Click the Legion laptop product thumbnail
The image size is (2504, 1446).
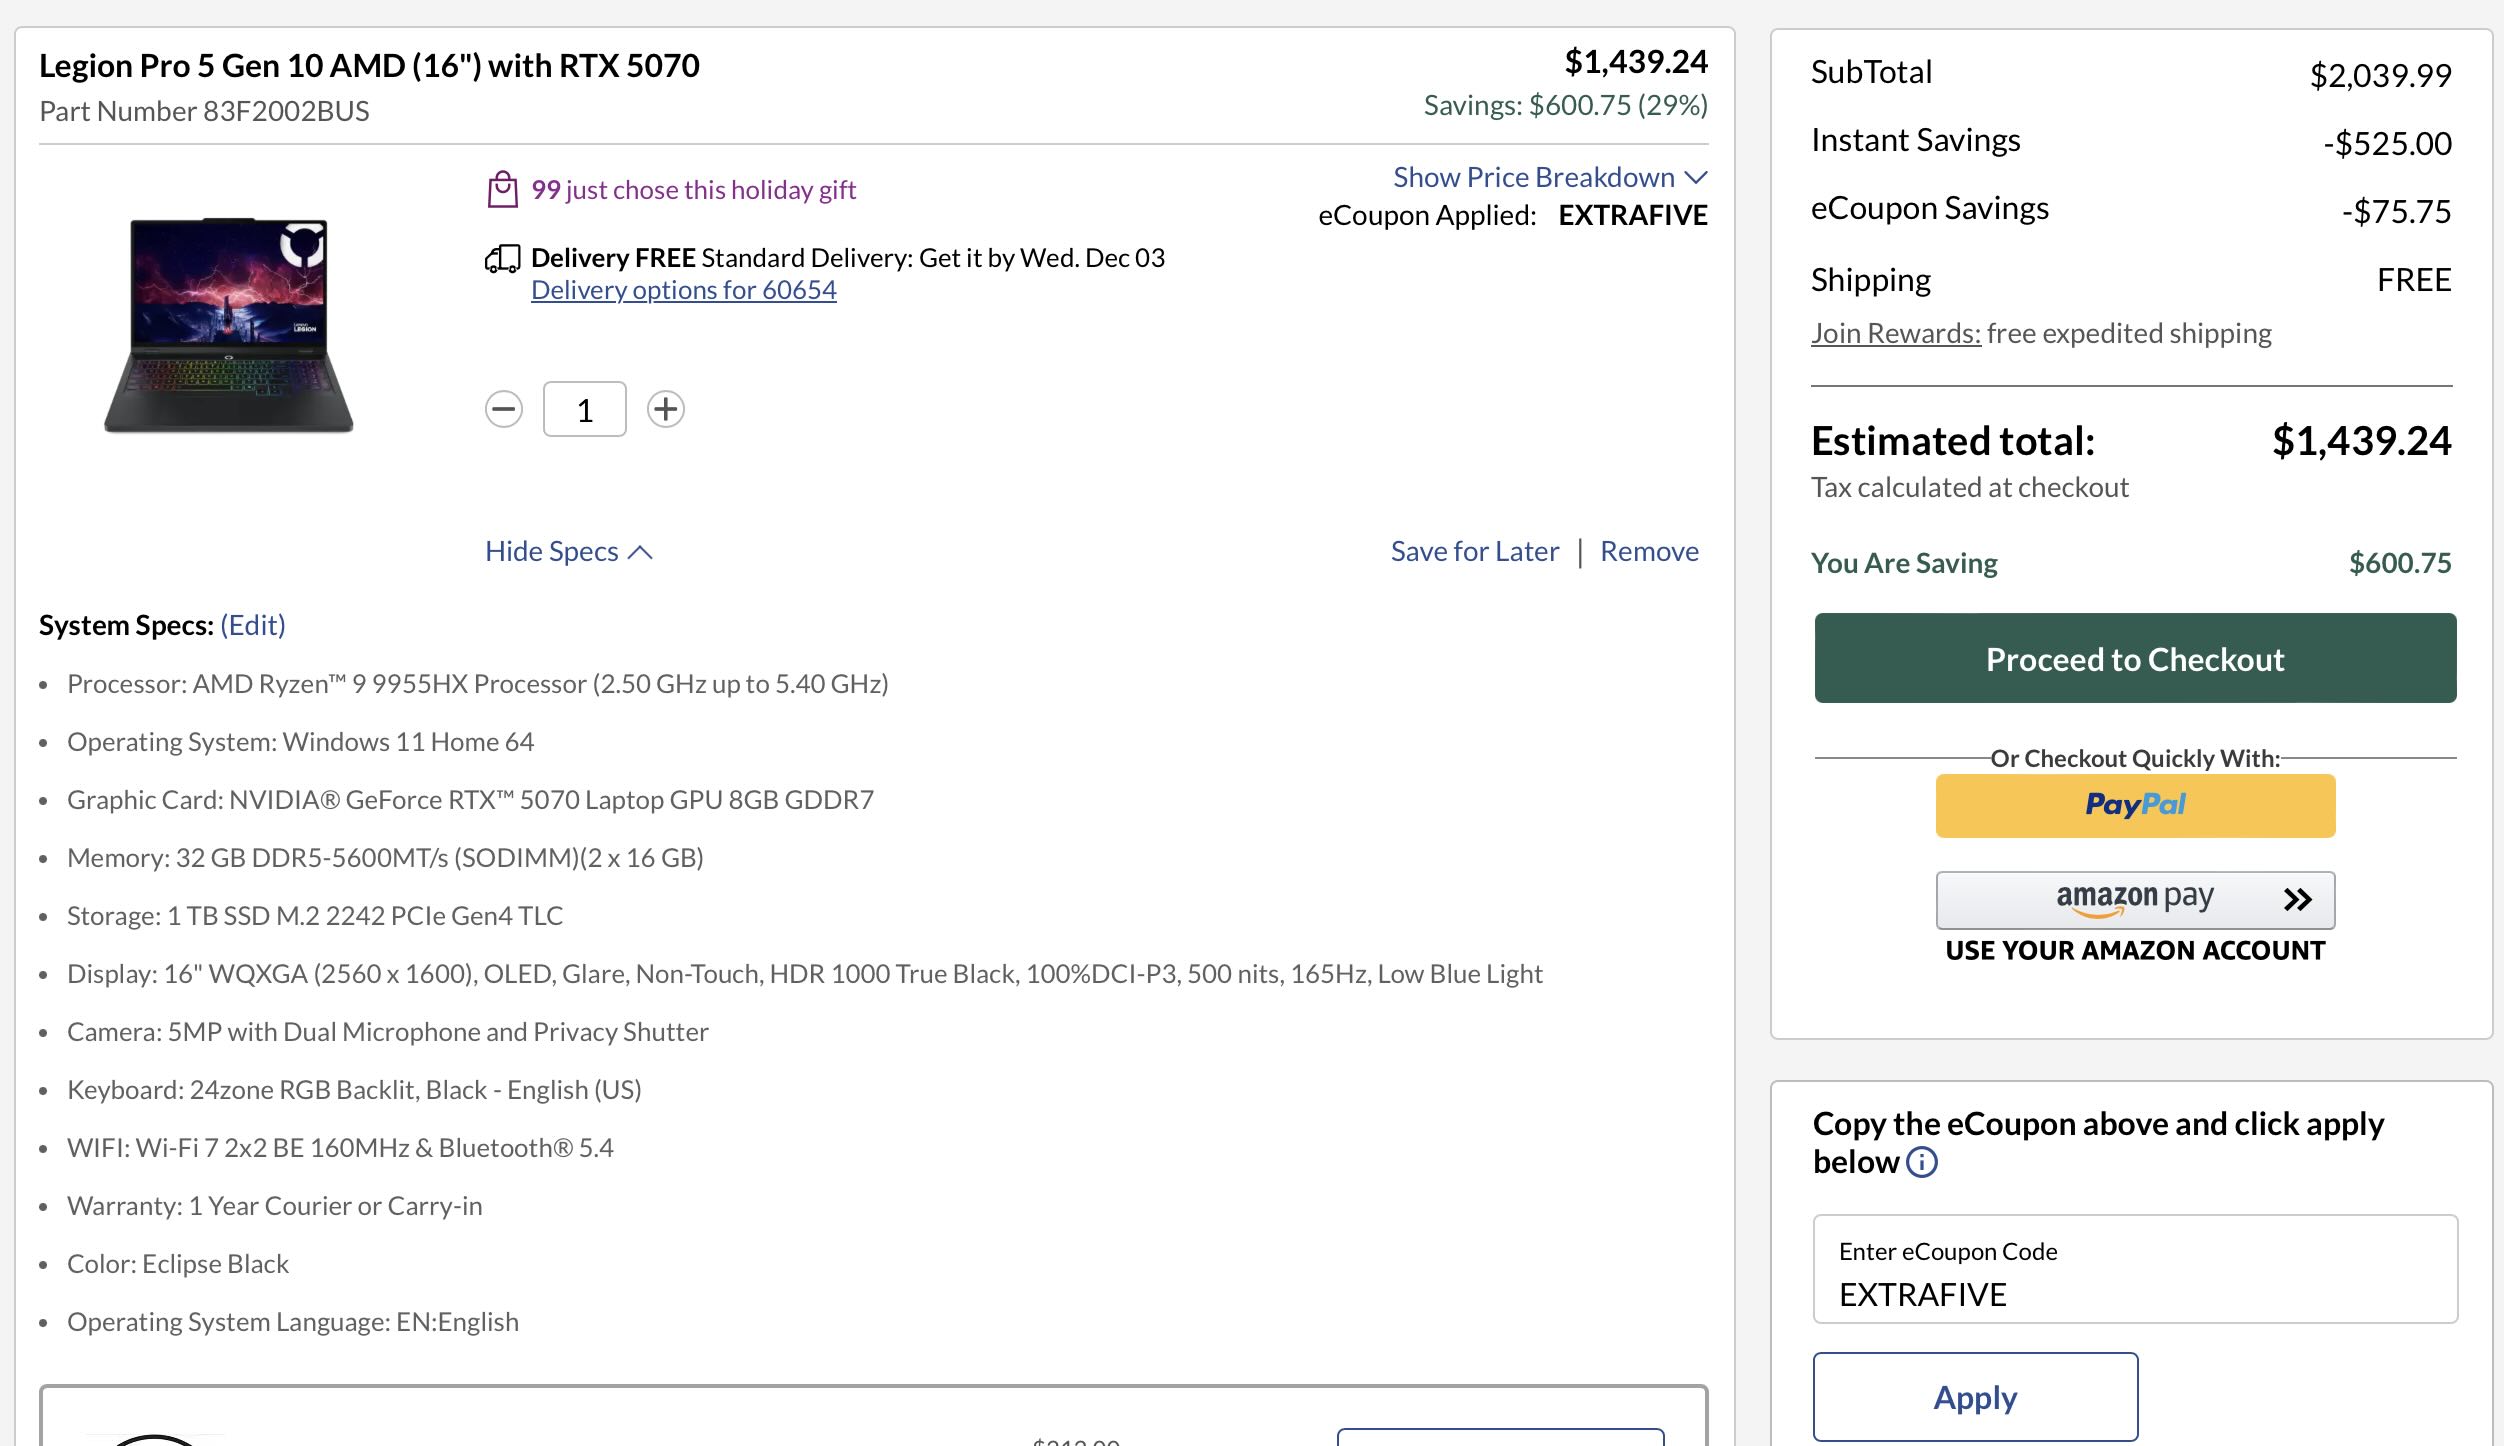[229, 325]
